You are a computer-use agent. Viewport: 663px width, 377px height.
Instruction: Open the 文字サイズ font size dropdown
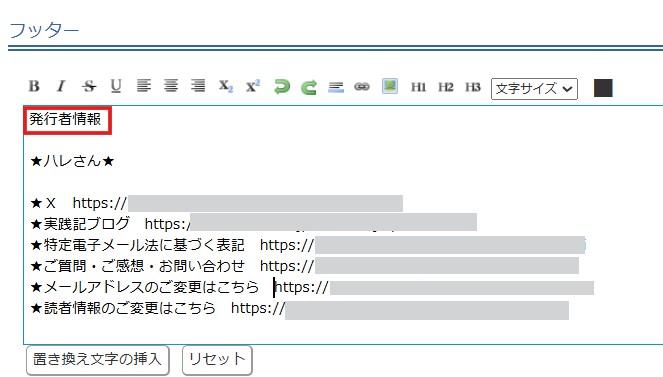pos(534,89)
